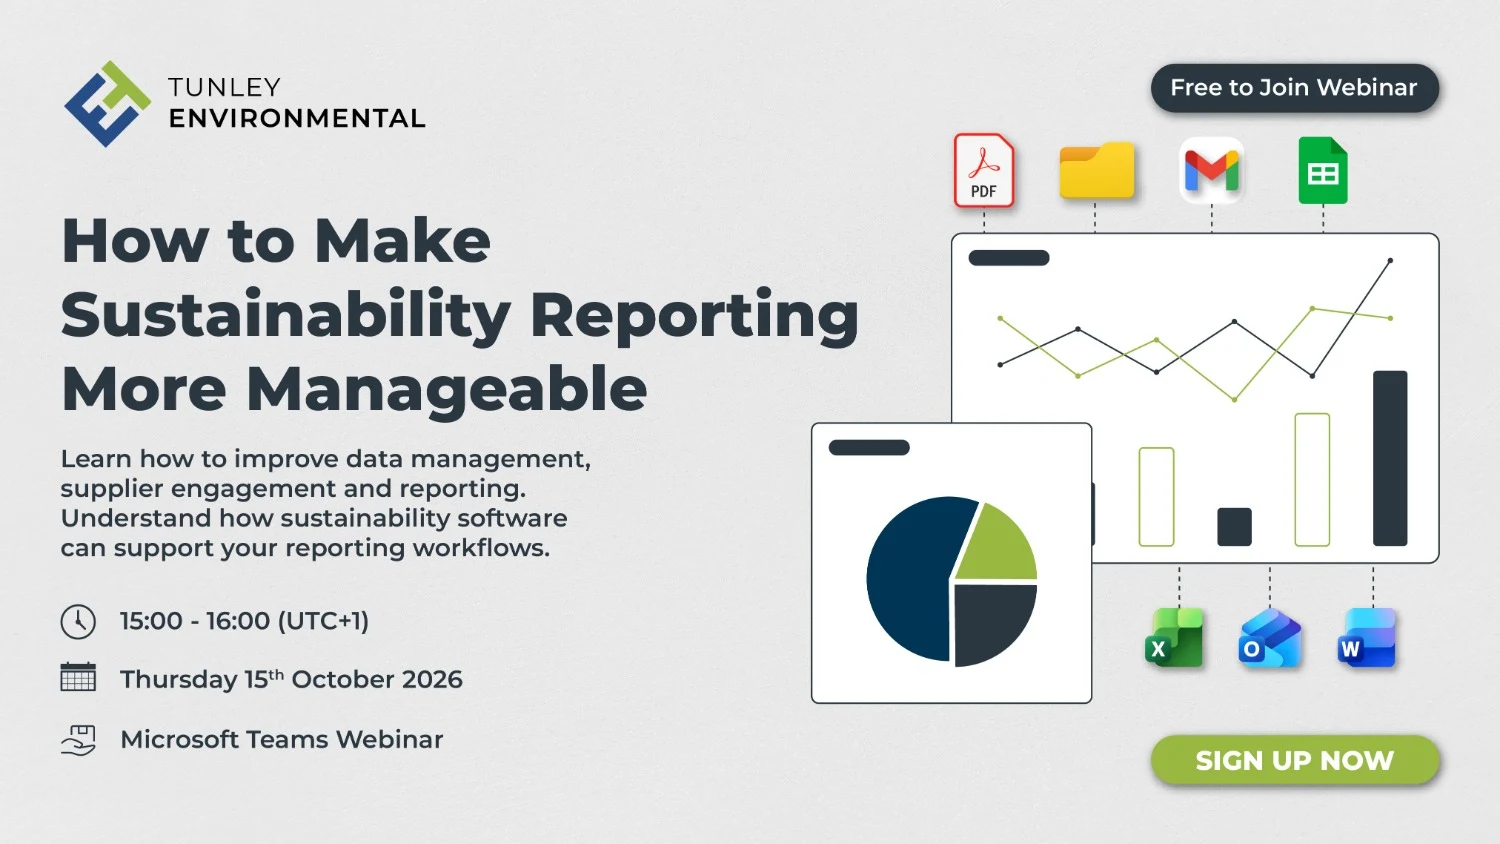Click the pie chart graphic

pos(951,581)
